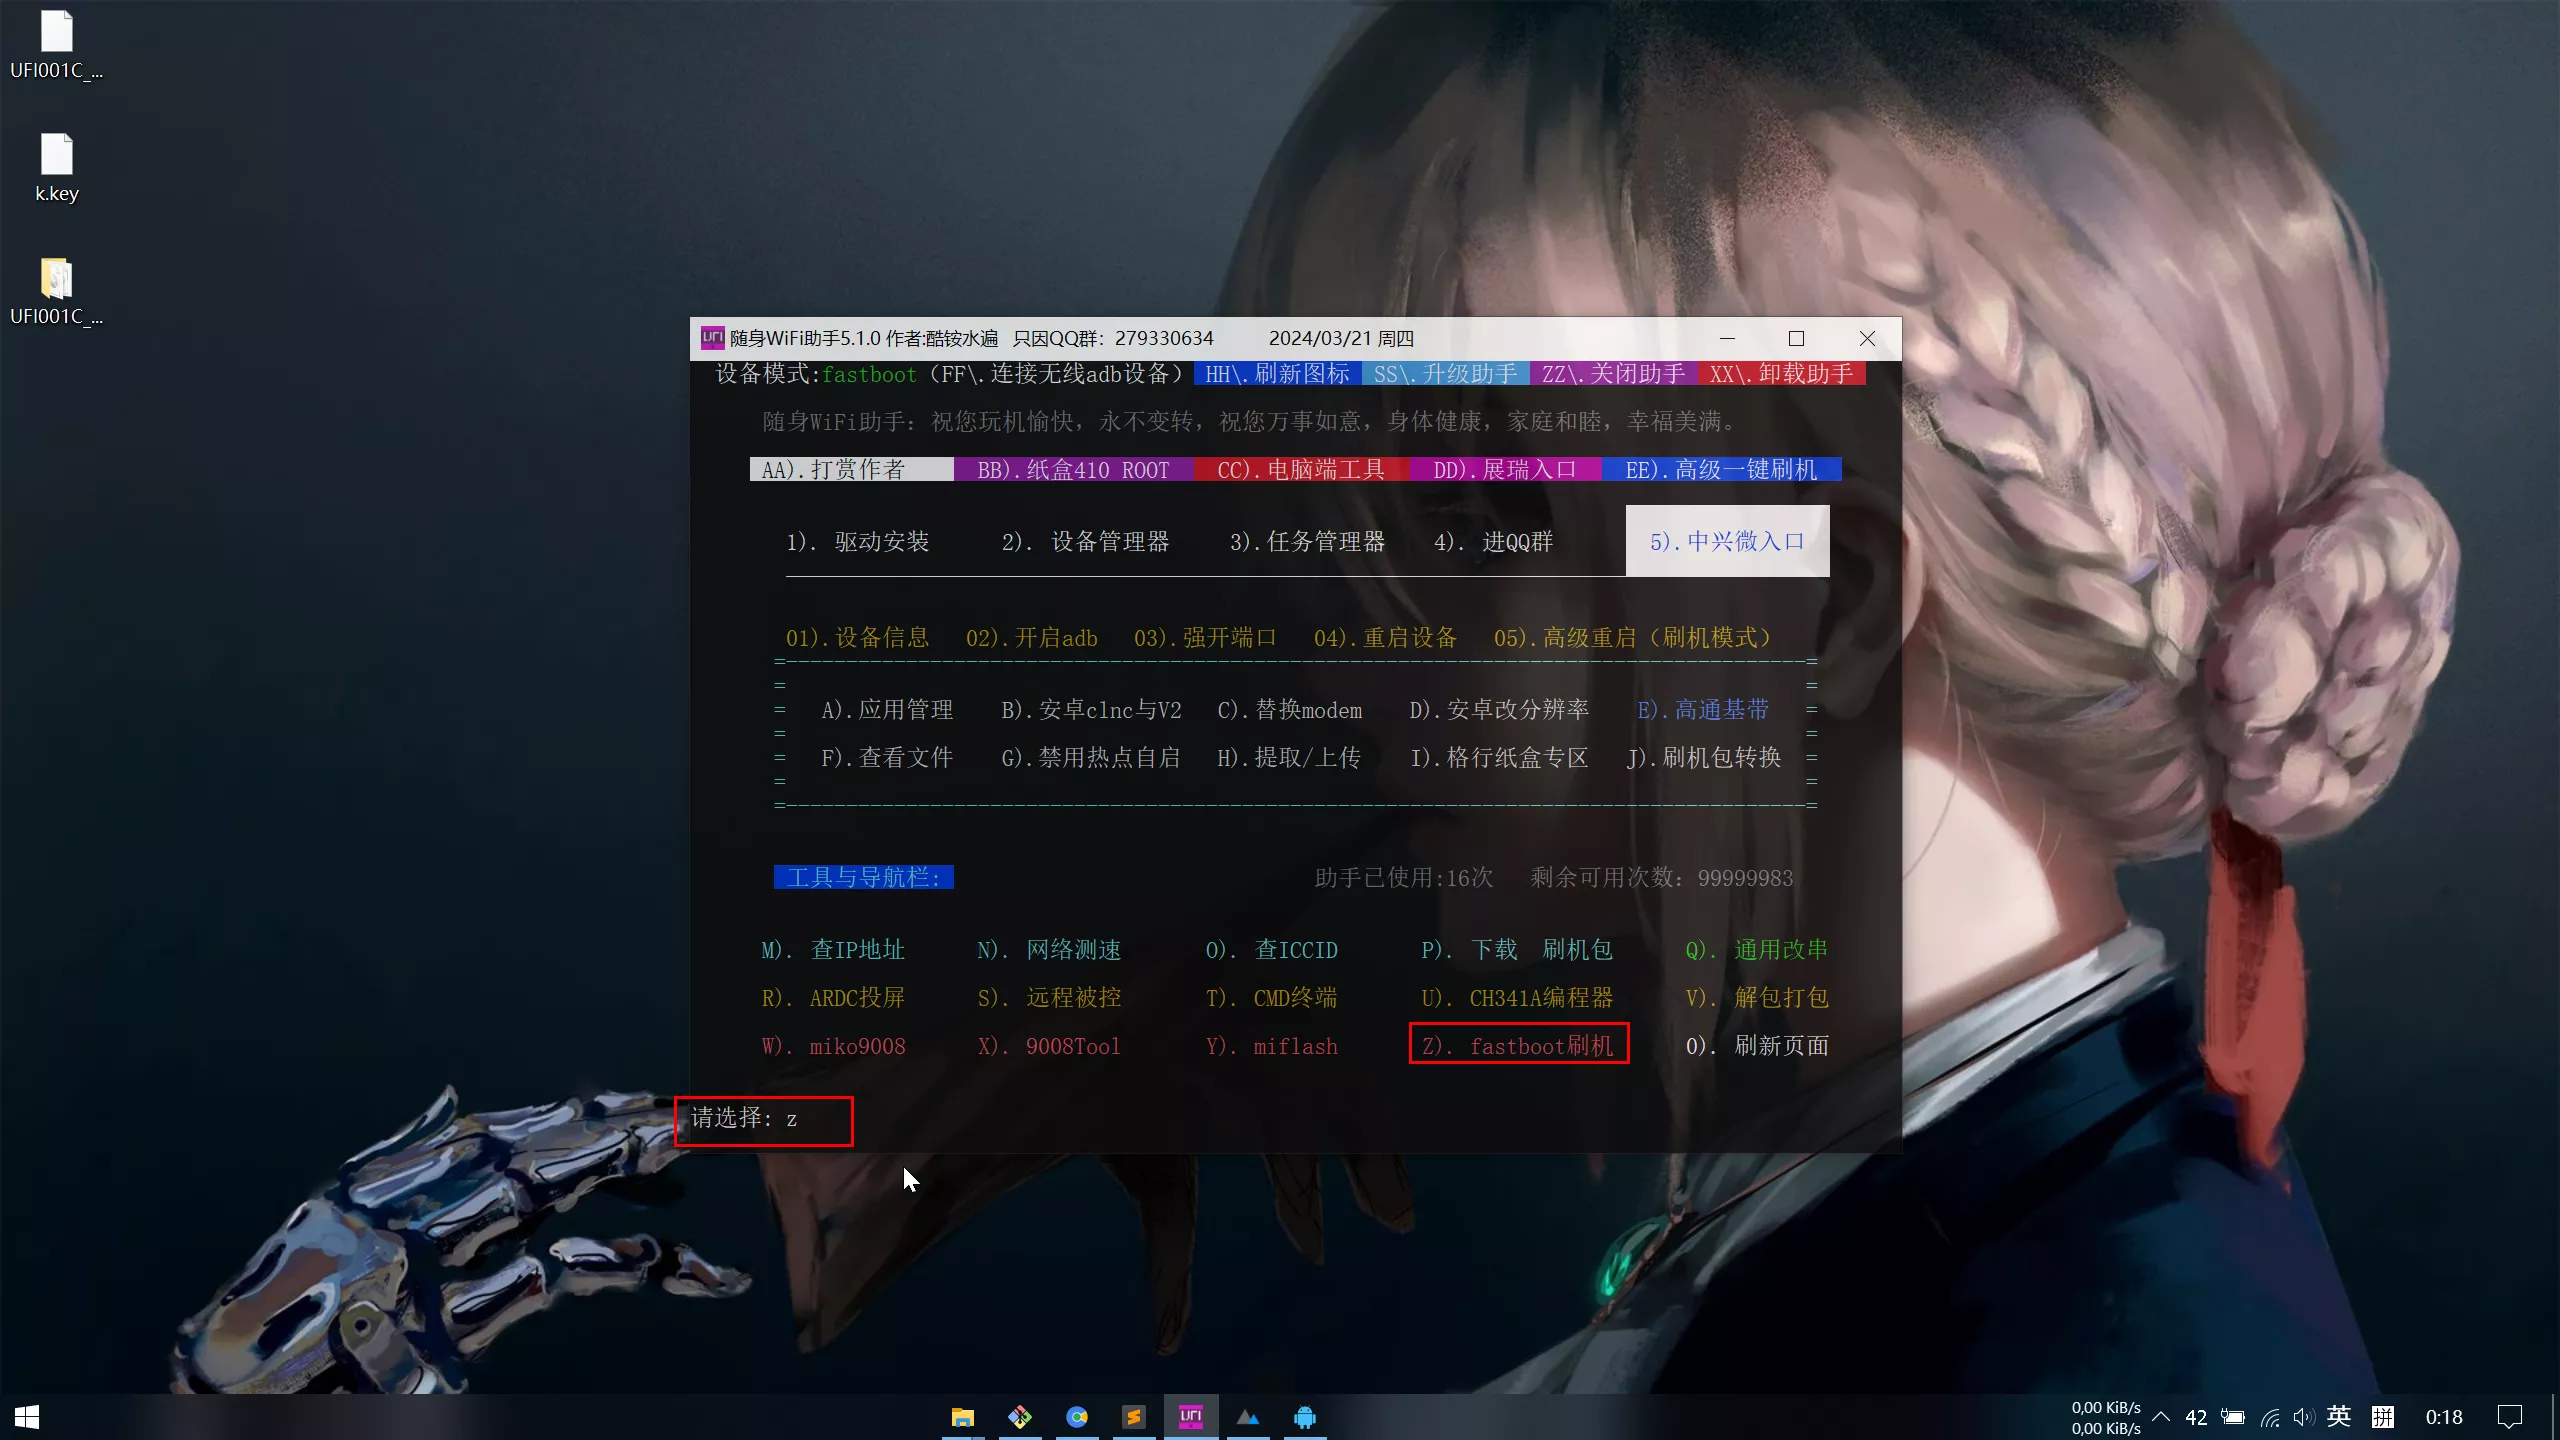Open the Windows Start menu
2560x1440 pixels.
[27, 1417]
